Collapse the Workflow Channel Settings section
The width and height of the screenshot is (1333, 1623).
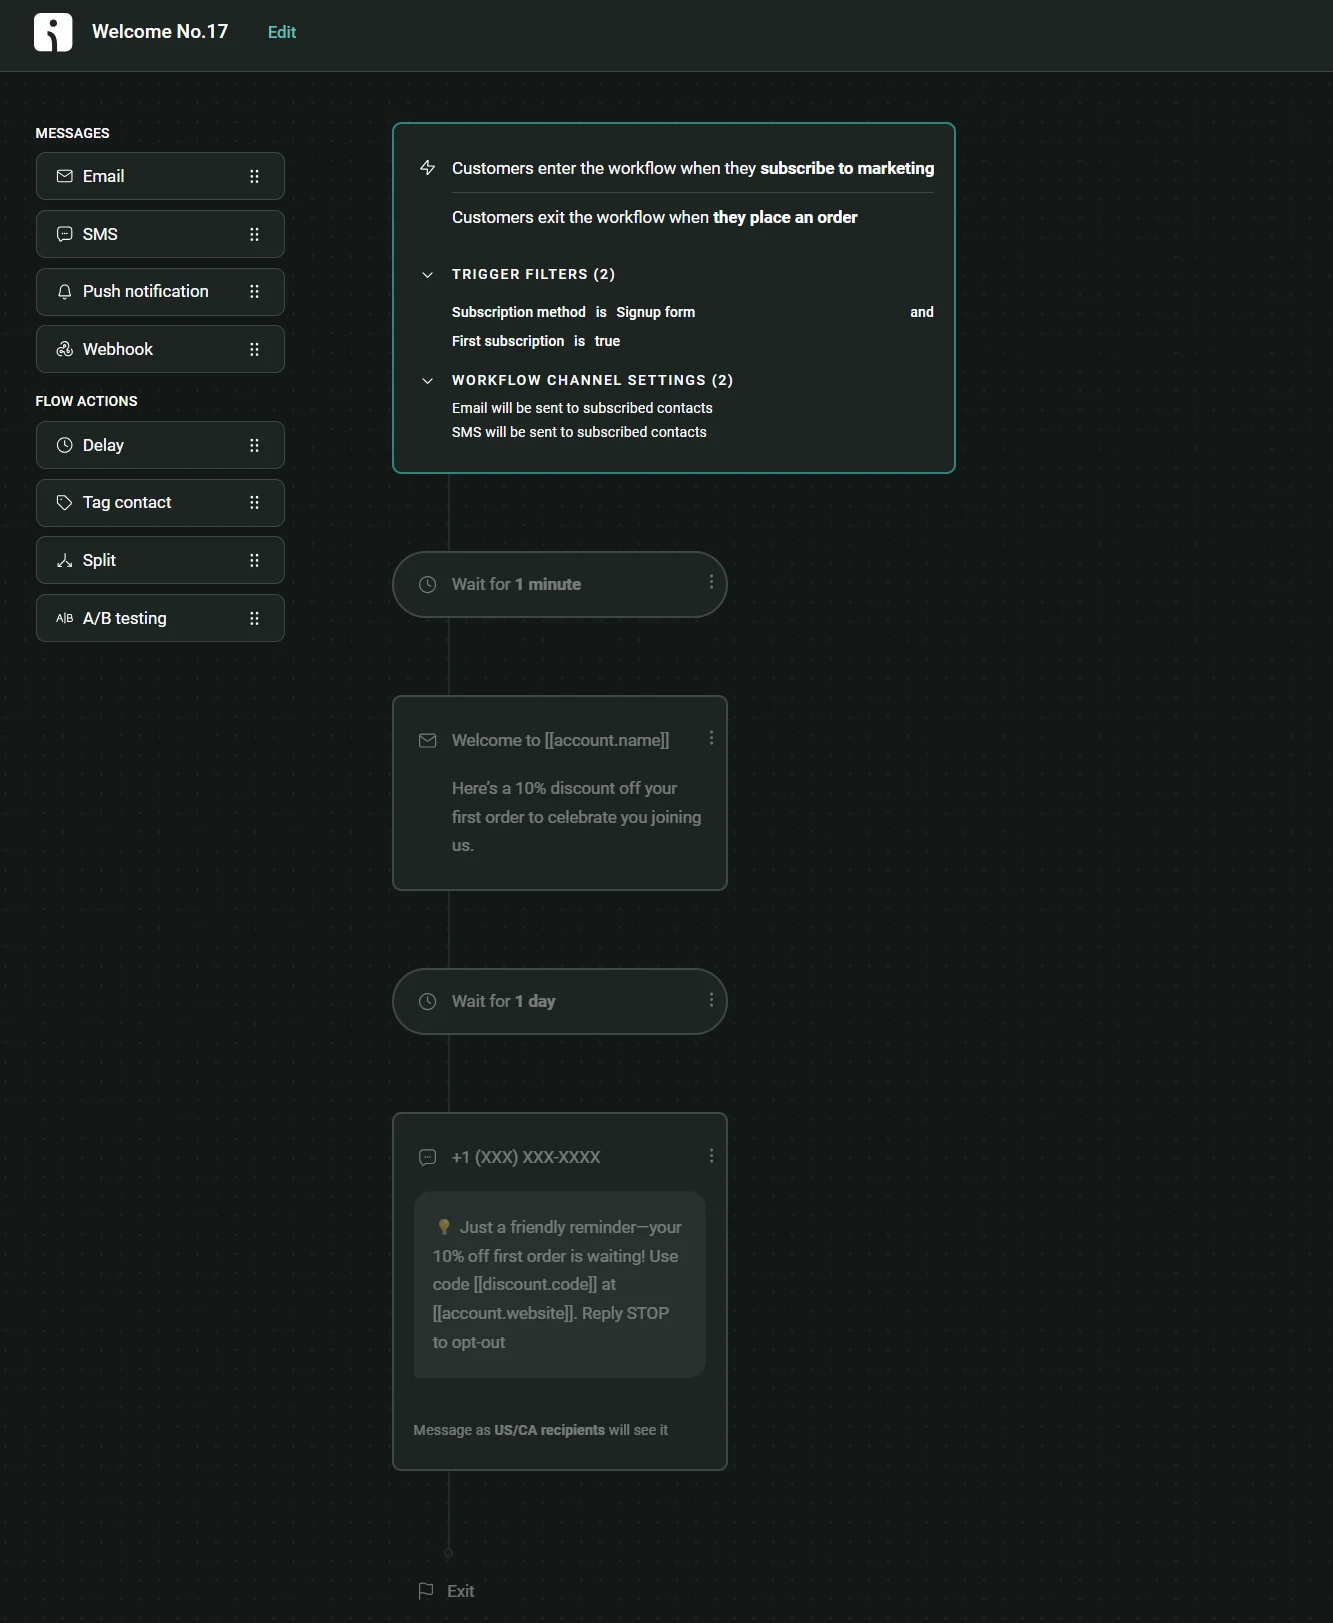pyautogui.click(x=427, y=380)
